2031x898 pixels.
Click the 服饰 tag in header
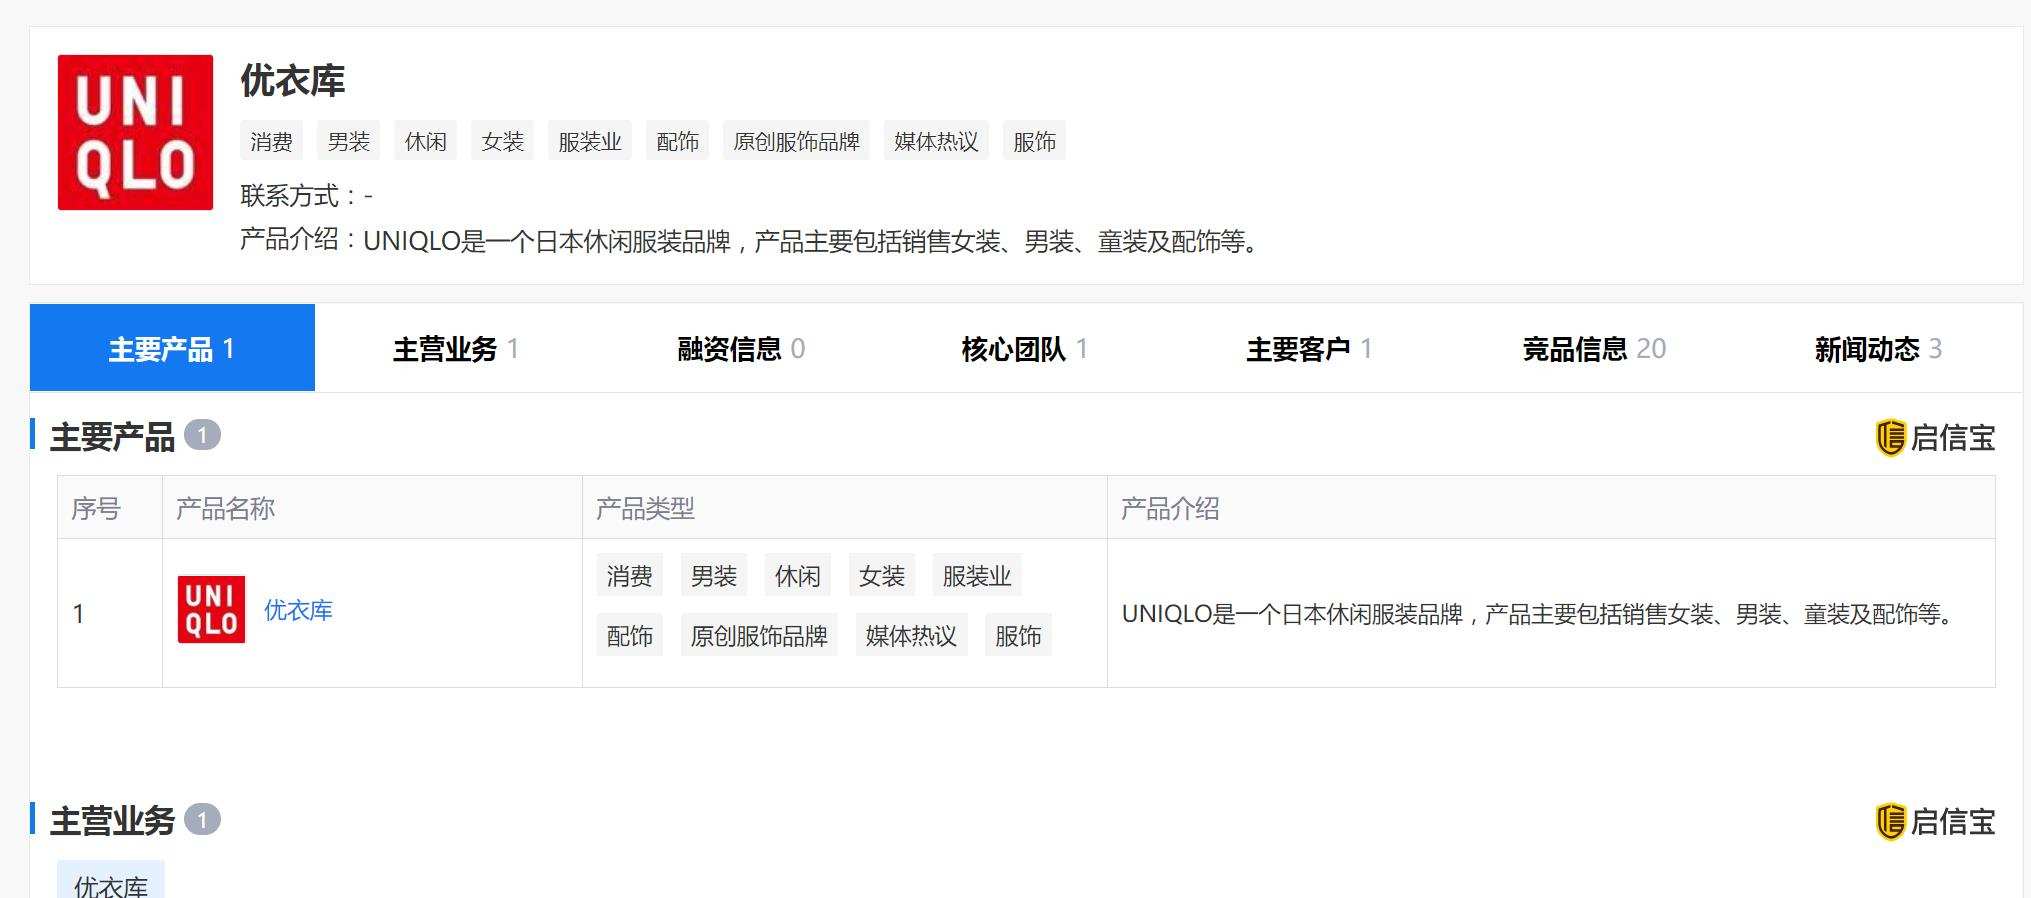(1034, 141)
